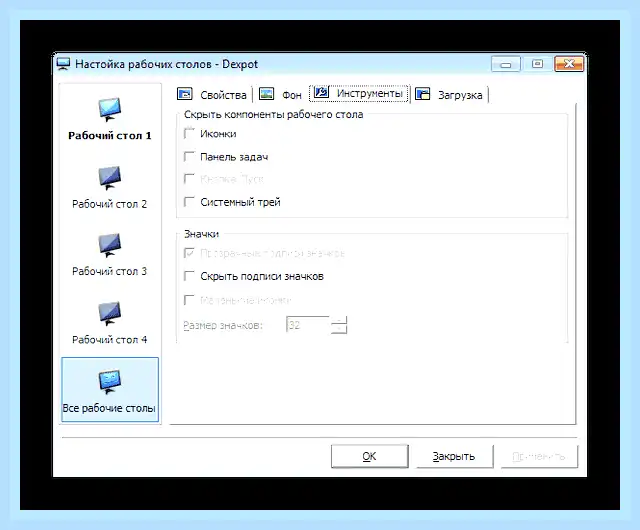The width and height of the screenshot is (640, 530).
Task: Click the Закрыть button
Action: [454, 456]
